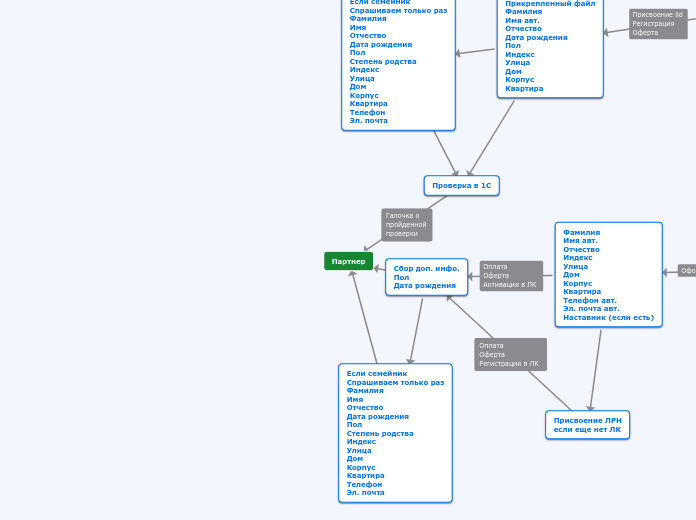
Task: Select 'Дата рождения' in the node with 'Прикрепленный файл'
Action: click(x=536, y=37)
